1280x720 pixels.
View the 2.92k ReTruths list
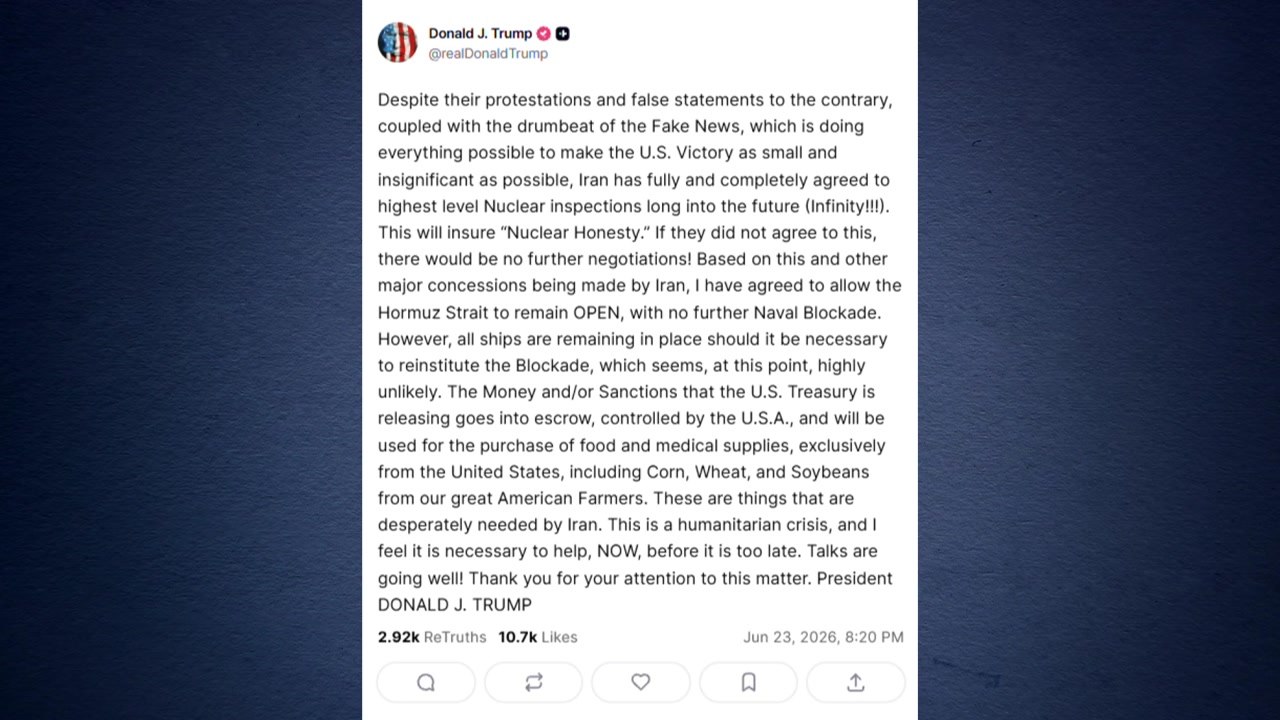pyautogui.click(x=432, y=637)
